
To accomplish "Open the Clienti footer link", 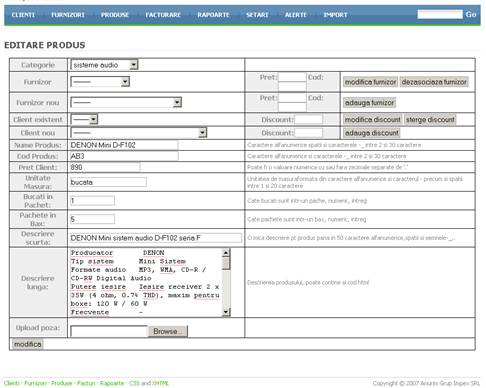I will [11, 383].
